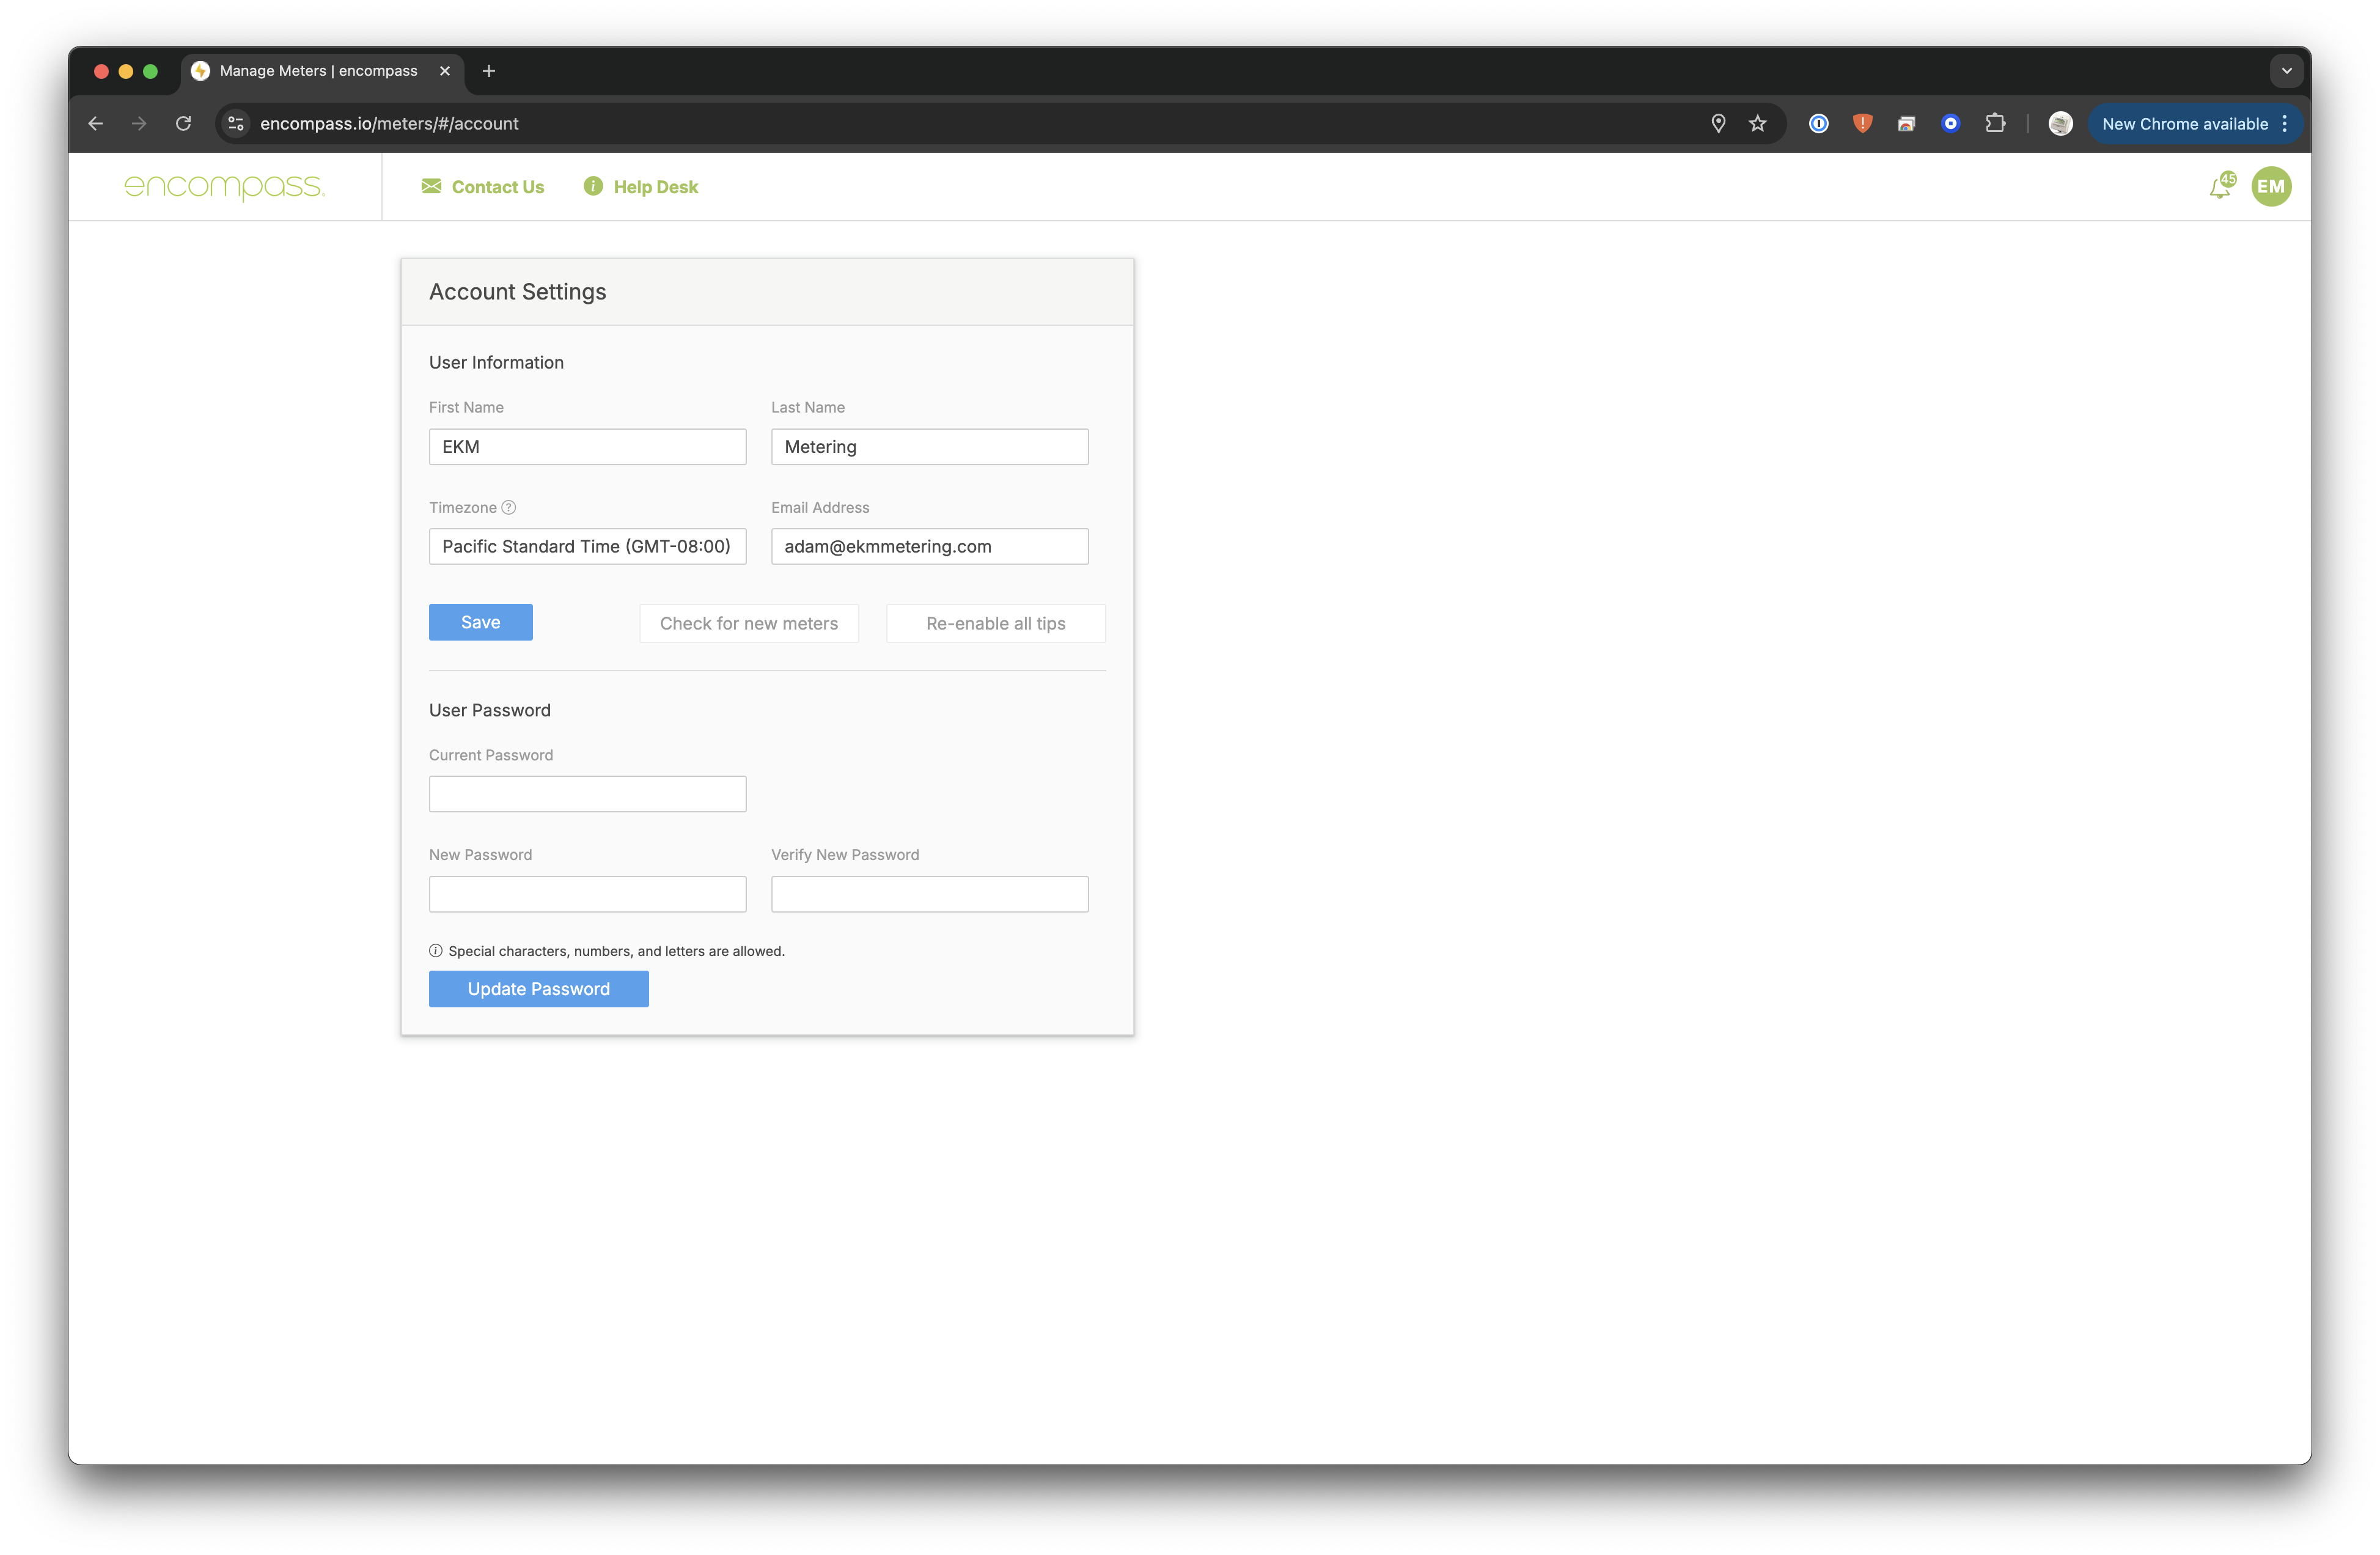The height and width of the screenshot is (1555, 2380).
Task: Click the Update Password button
Action: coord(538,989)
